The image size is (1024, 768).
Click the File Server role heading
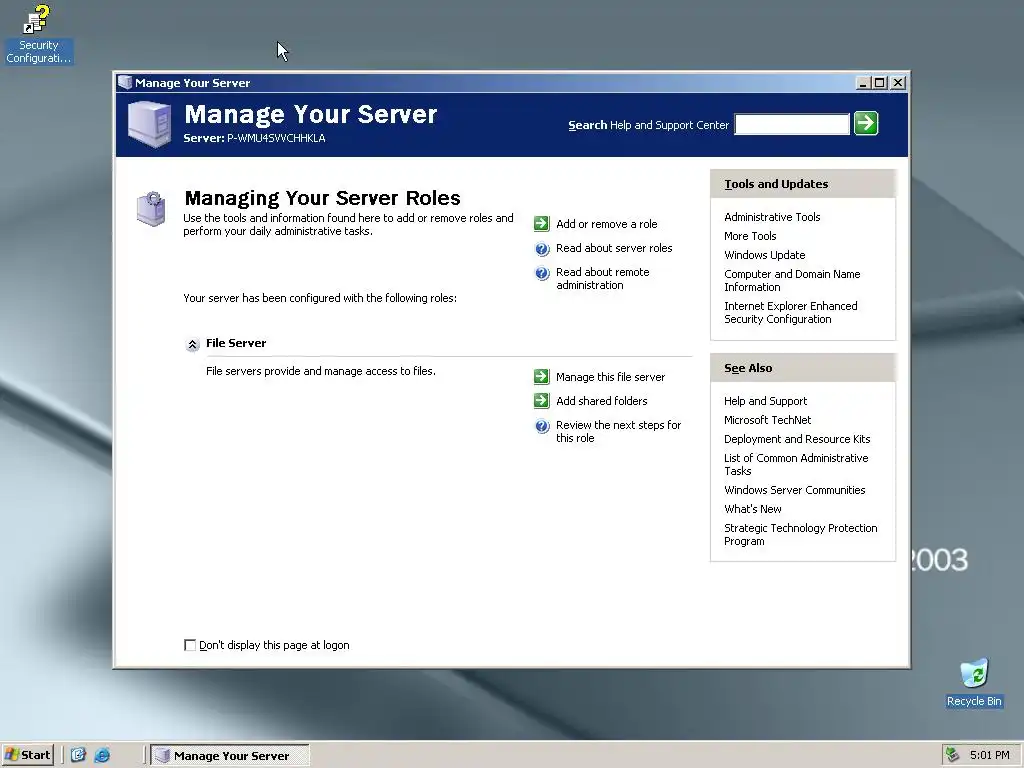click(236, 343)
